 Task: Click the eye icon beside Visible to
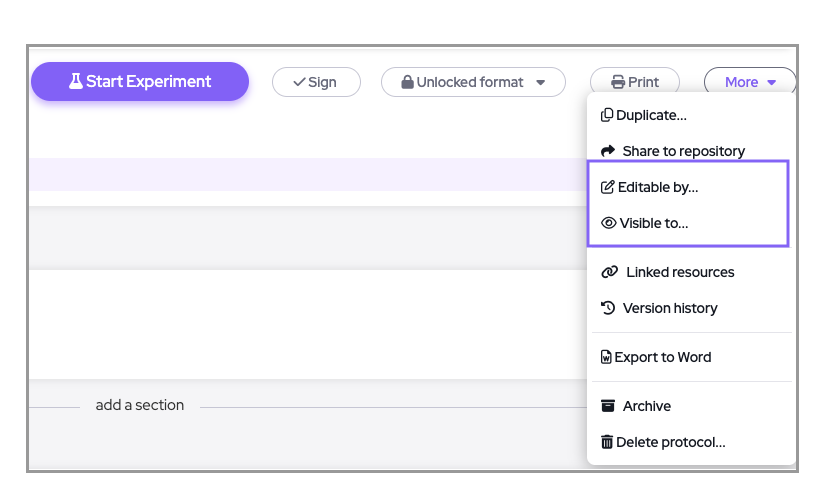(x=608, y=223)
